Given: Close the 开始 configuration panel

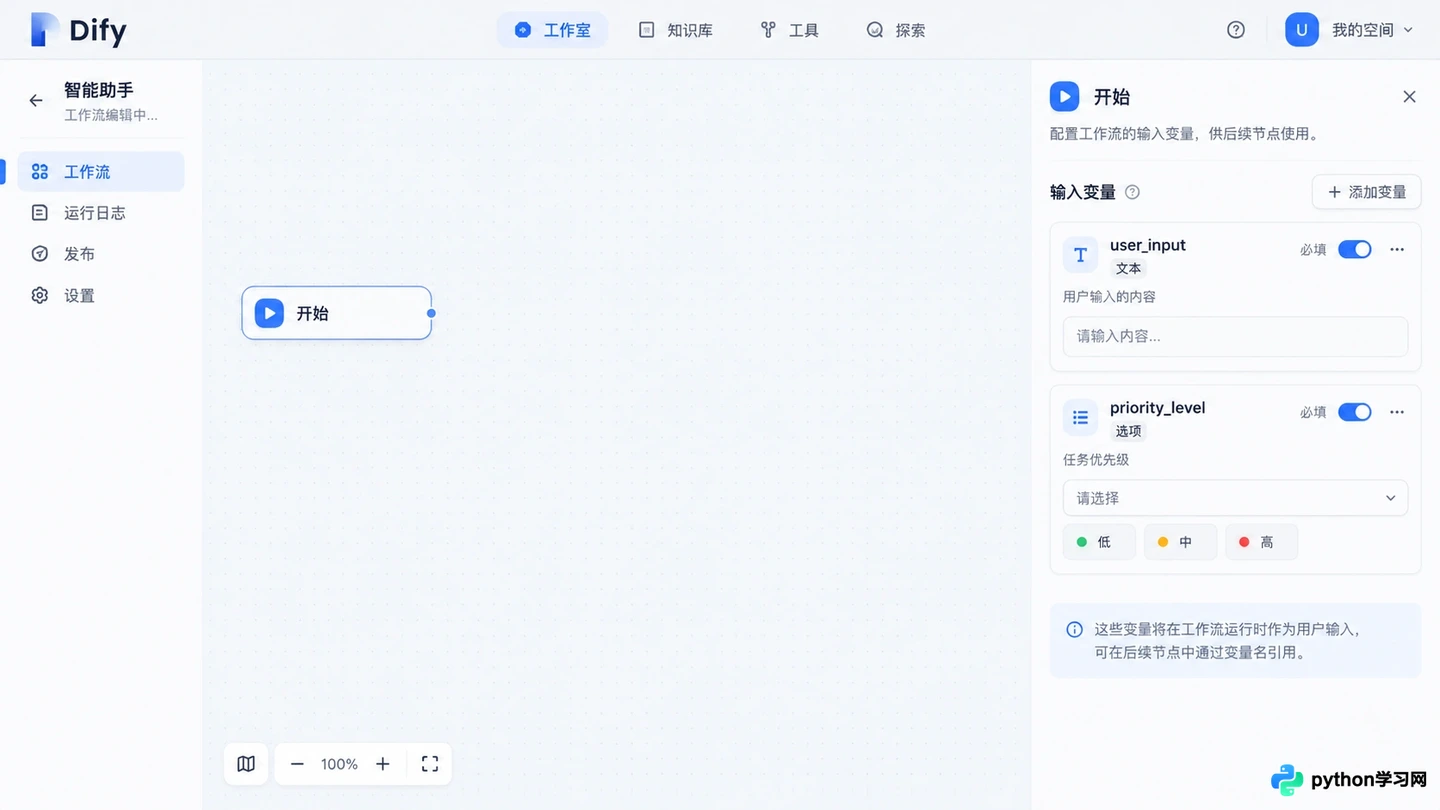Looking at the screenshot, I should point(1409,97).
